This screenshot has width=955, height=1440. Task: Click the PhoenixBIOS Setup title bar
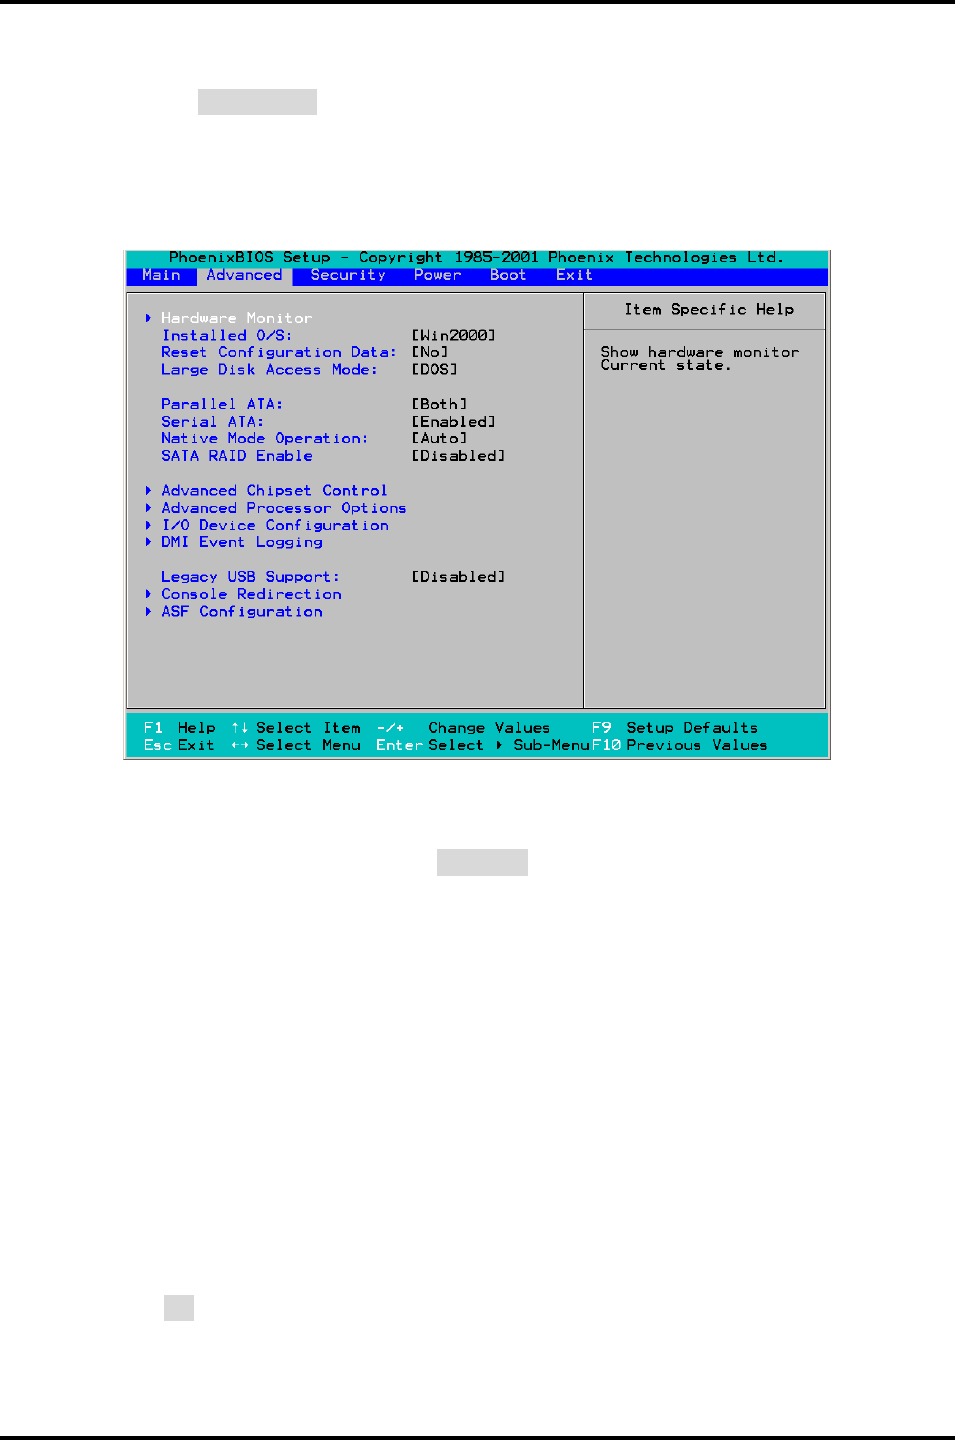click(476, 258)
